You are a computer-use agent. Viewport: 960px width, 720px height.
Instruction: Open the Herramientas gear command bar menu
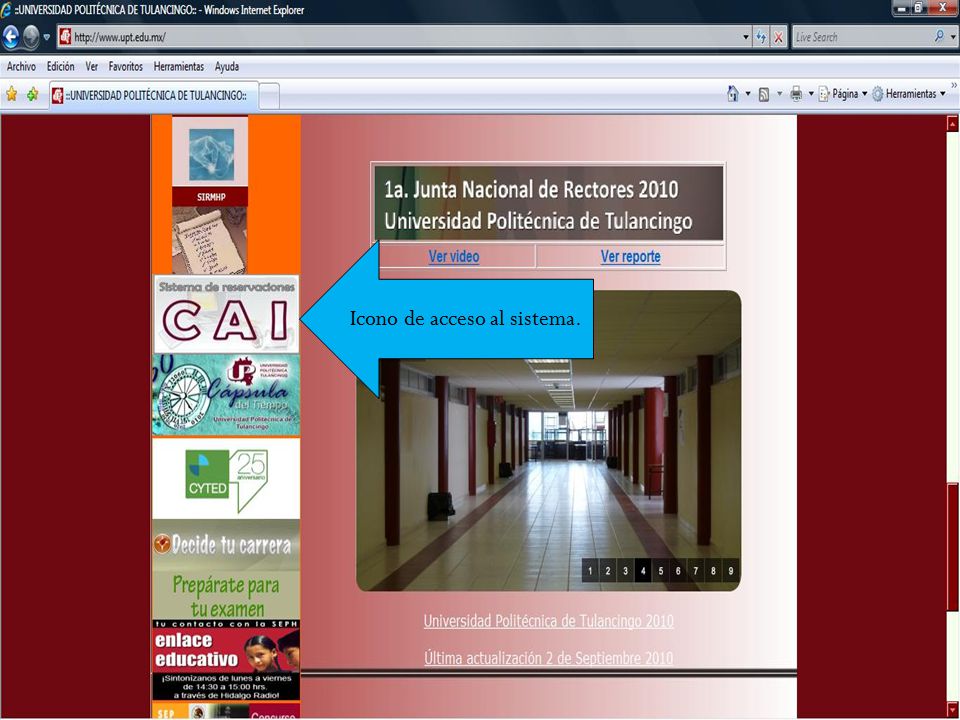click(909, 94)
